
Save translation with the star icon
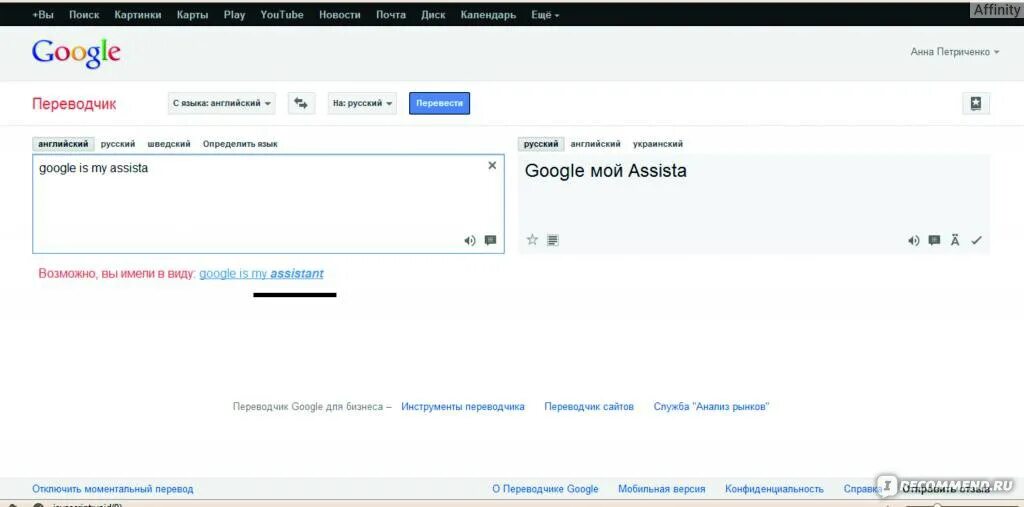pos(532,240)
